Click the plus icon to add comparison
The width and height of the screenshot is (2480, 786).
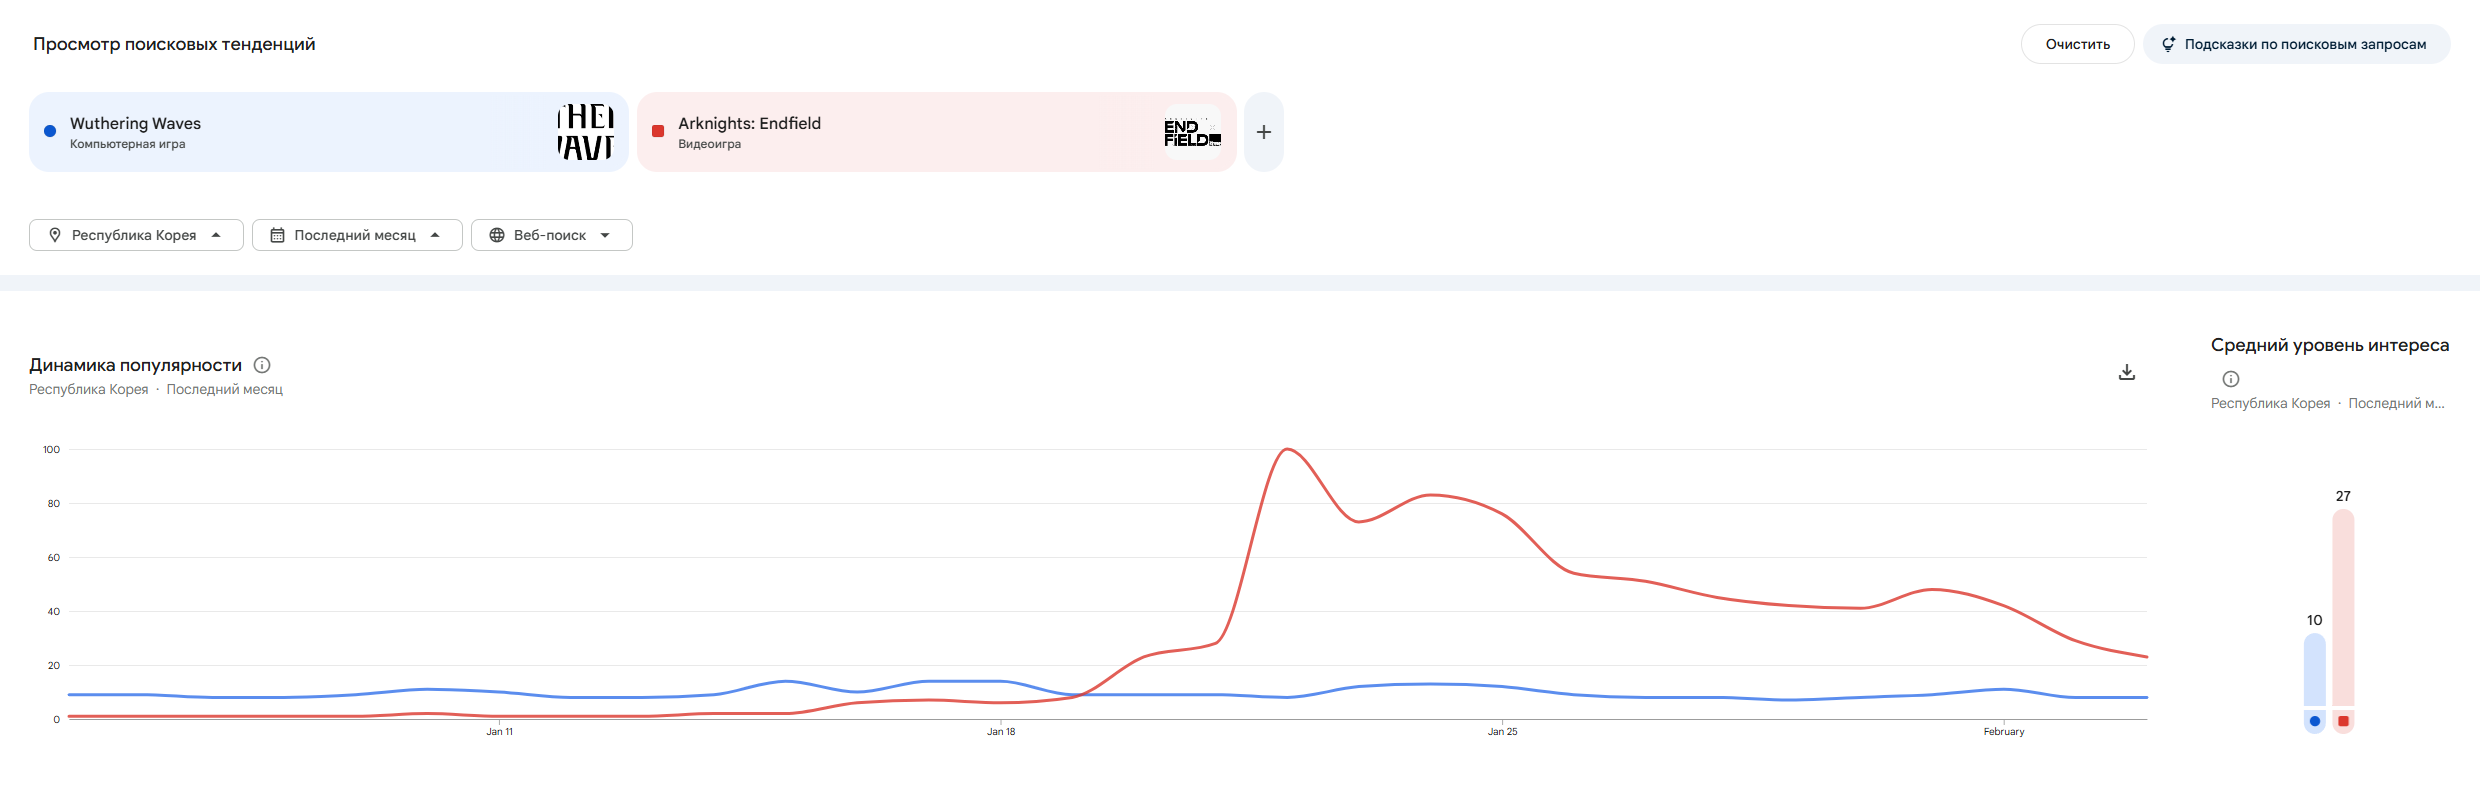tap(1264, 132)
